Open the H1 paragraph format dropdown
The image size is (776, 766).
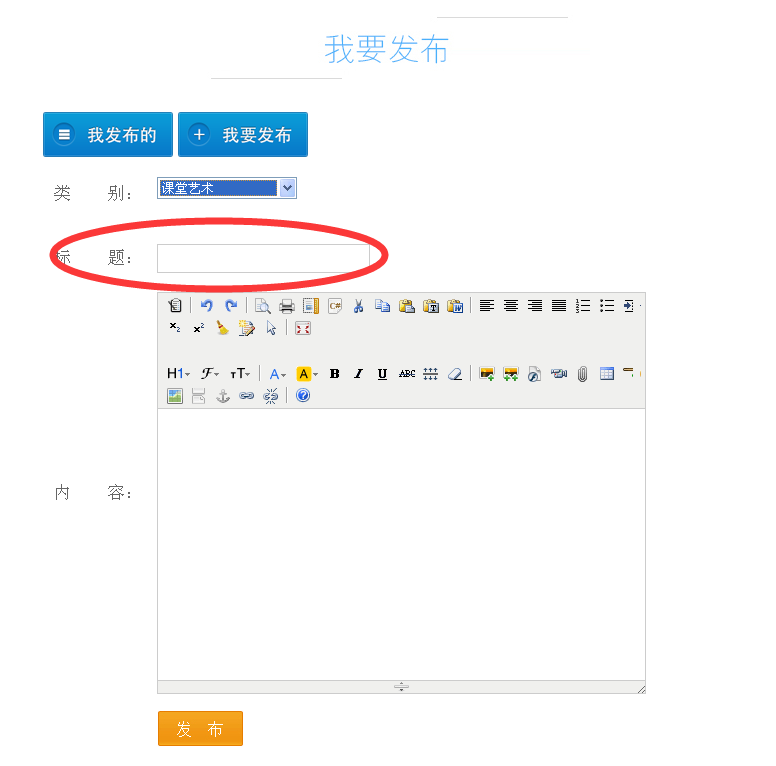click(x=179, y=374)
